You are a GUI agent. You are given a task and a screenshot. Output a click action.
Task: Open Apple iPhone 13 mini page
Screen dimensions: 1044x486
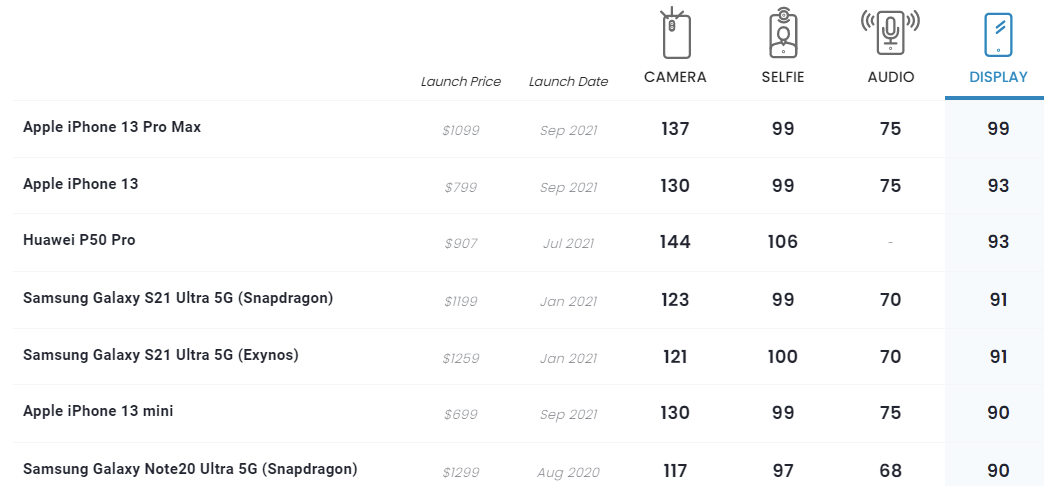point(99,411)
